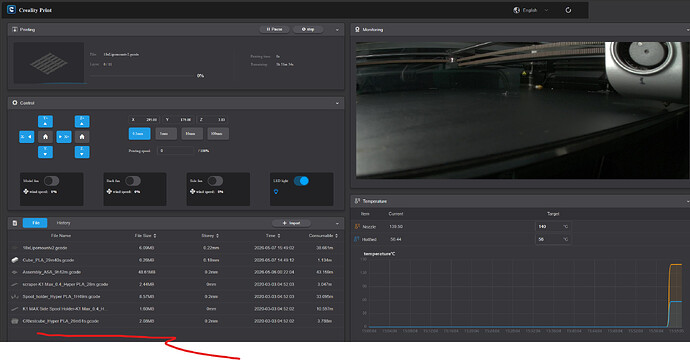This screenshot has height=360, width=690.
Task: Click the printing speed input field
Action: [175, 151]
